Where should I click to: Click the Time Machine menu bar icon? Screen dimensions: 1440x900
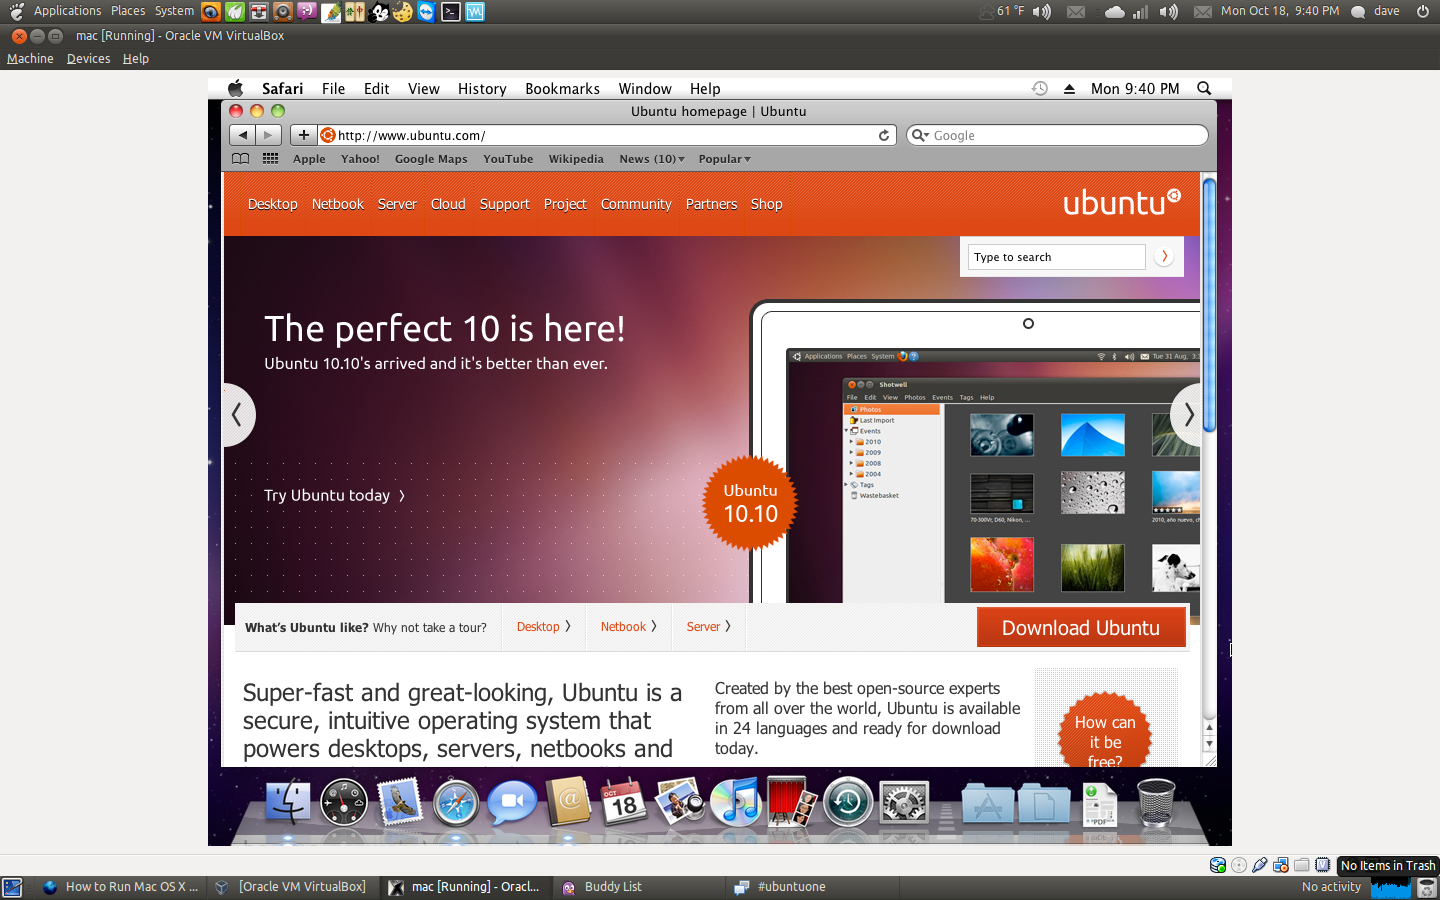(x=1040, y=88)
